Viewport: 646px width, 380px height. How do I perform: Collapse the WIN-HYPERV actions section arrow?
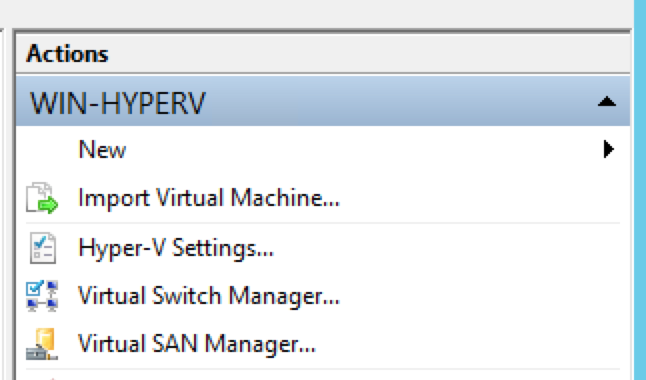[x=607, y=101]
